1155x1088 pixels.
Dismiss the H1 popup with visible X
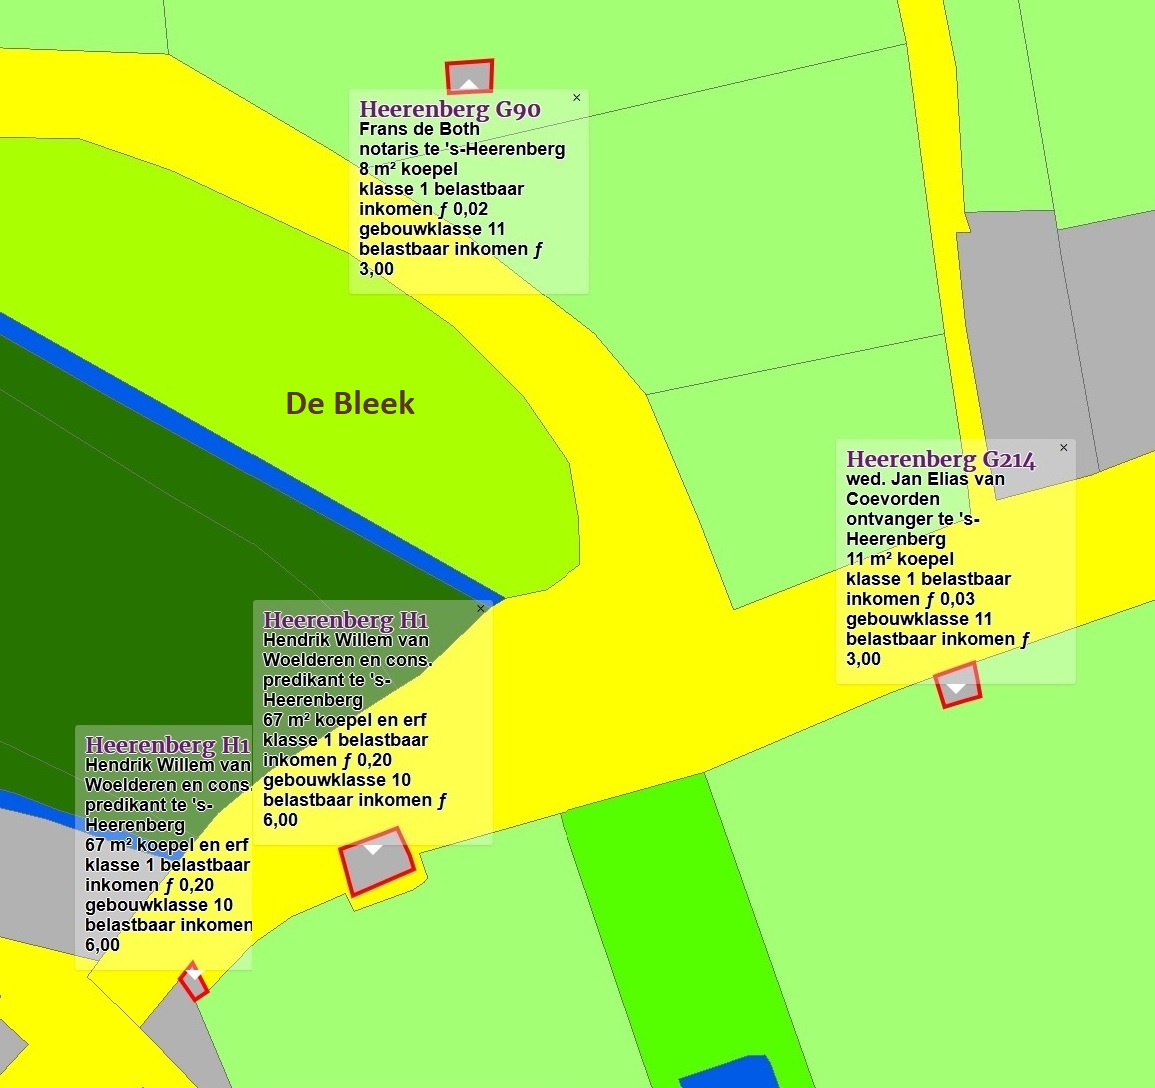coord(481,608)
